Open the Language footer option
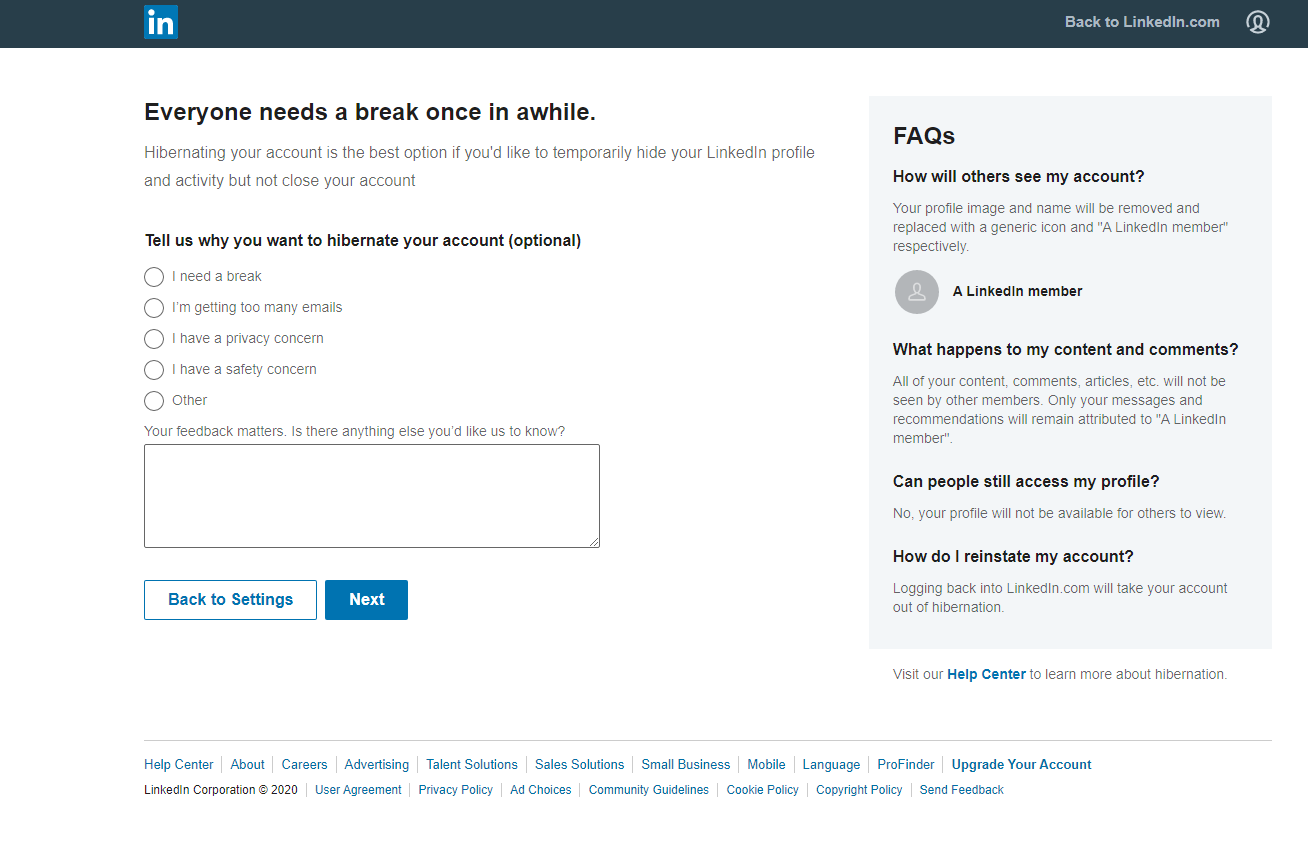The width and height of the screenshot is (1308, 844). 831,764
